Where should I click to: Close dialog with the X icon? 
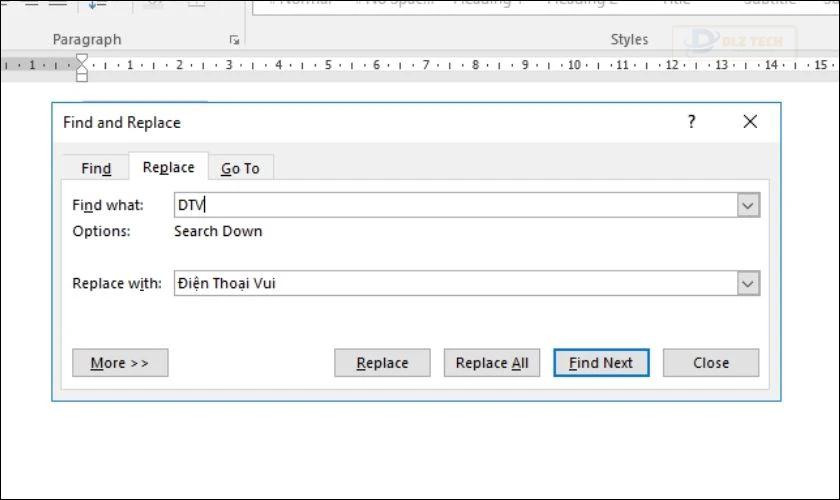point(750,122)
